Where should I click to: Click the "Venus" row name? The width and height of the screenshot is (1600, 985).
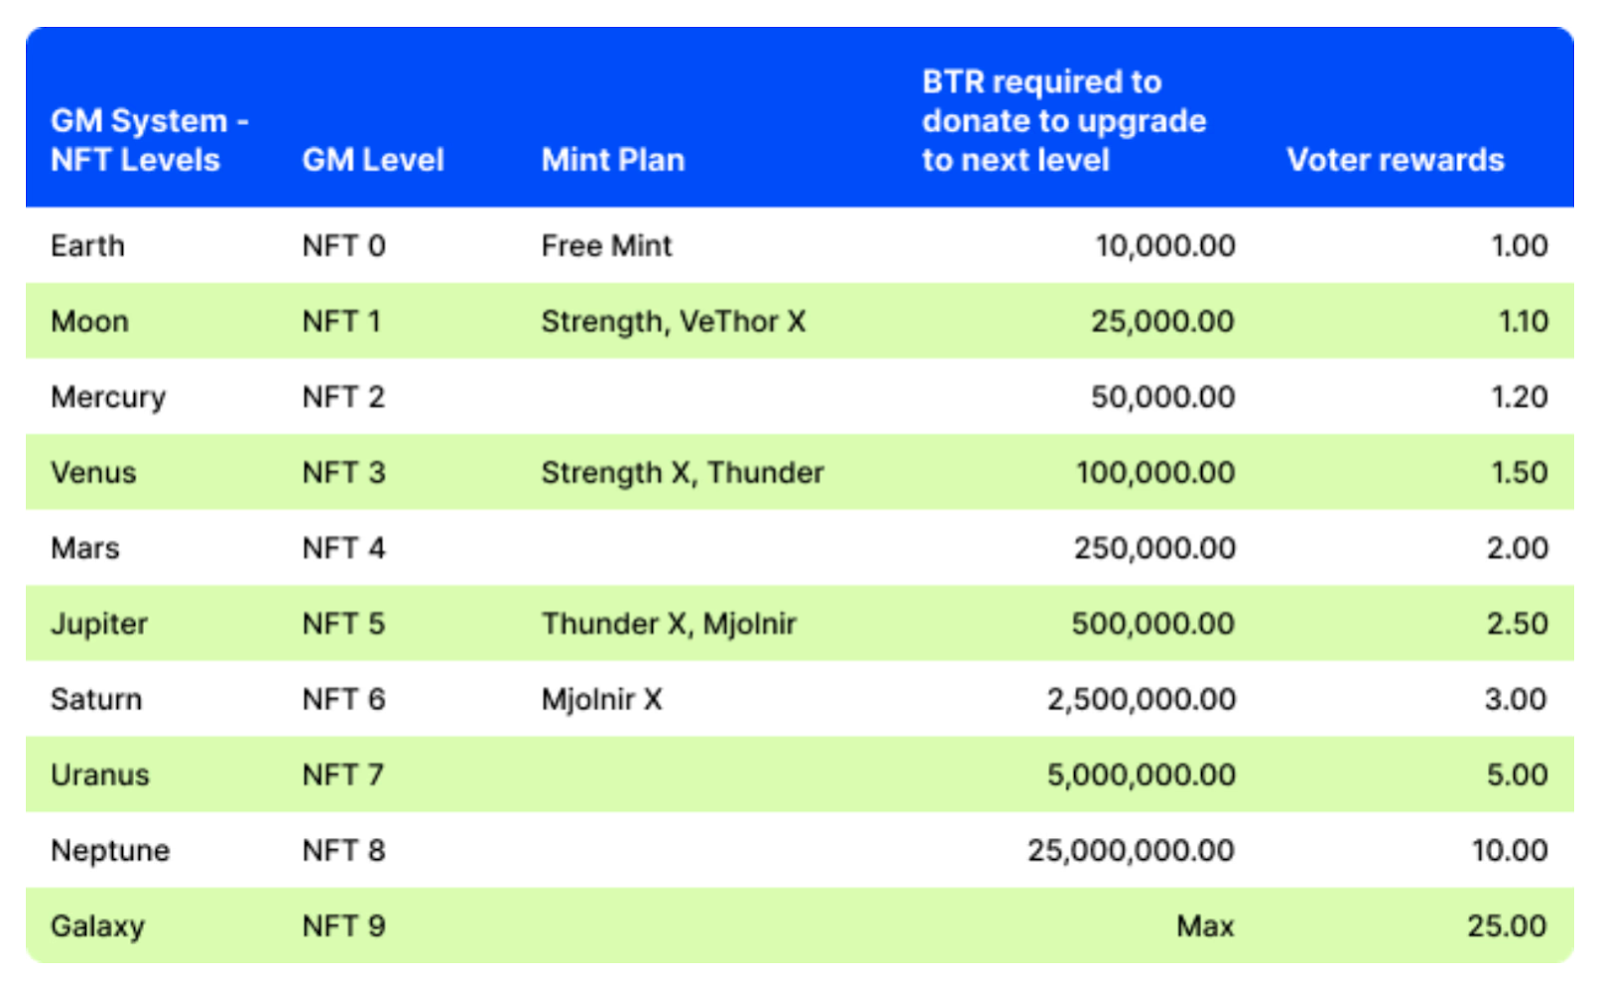pos(93,473)
